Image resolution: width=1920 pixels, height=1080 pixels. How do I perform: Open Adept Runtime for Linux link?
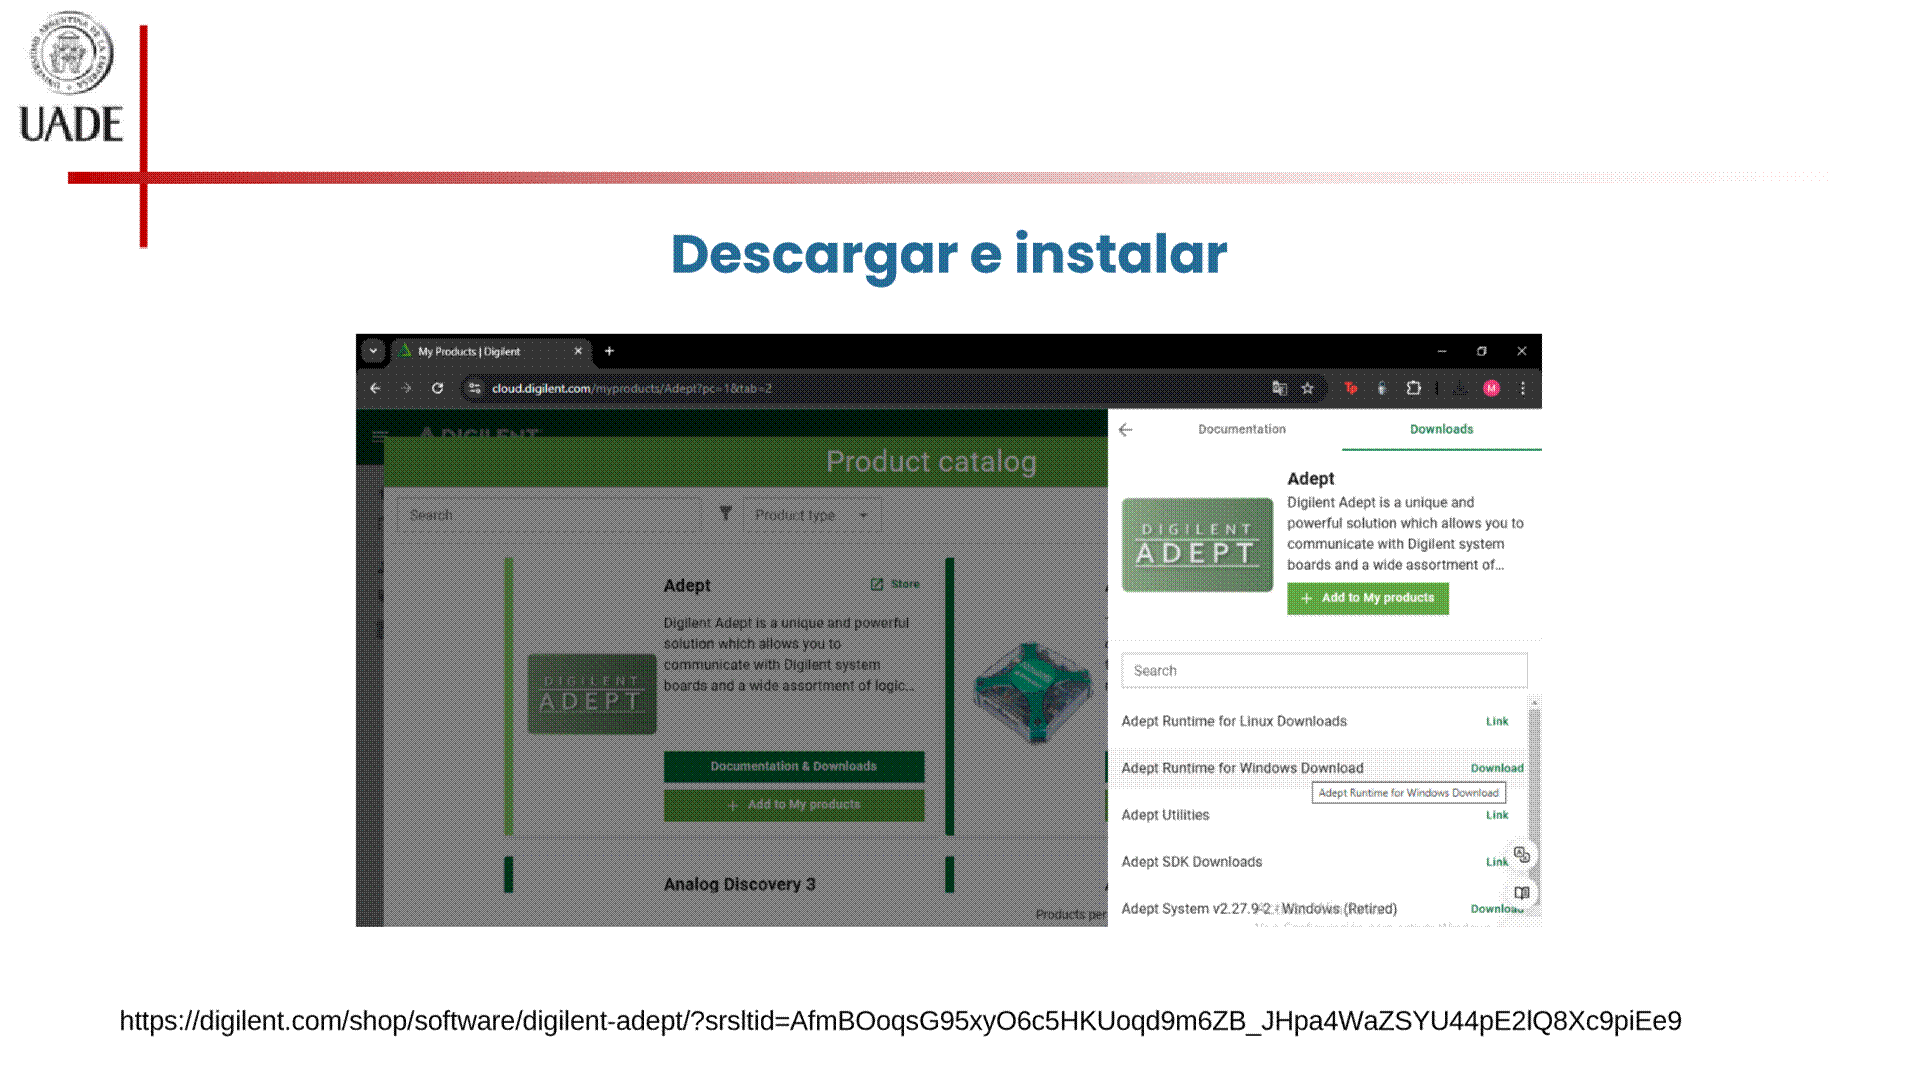coord(1496,721)
